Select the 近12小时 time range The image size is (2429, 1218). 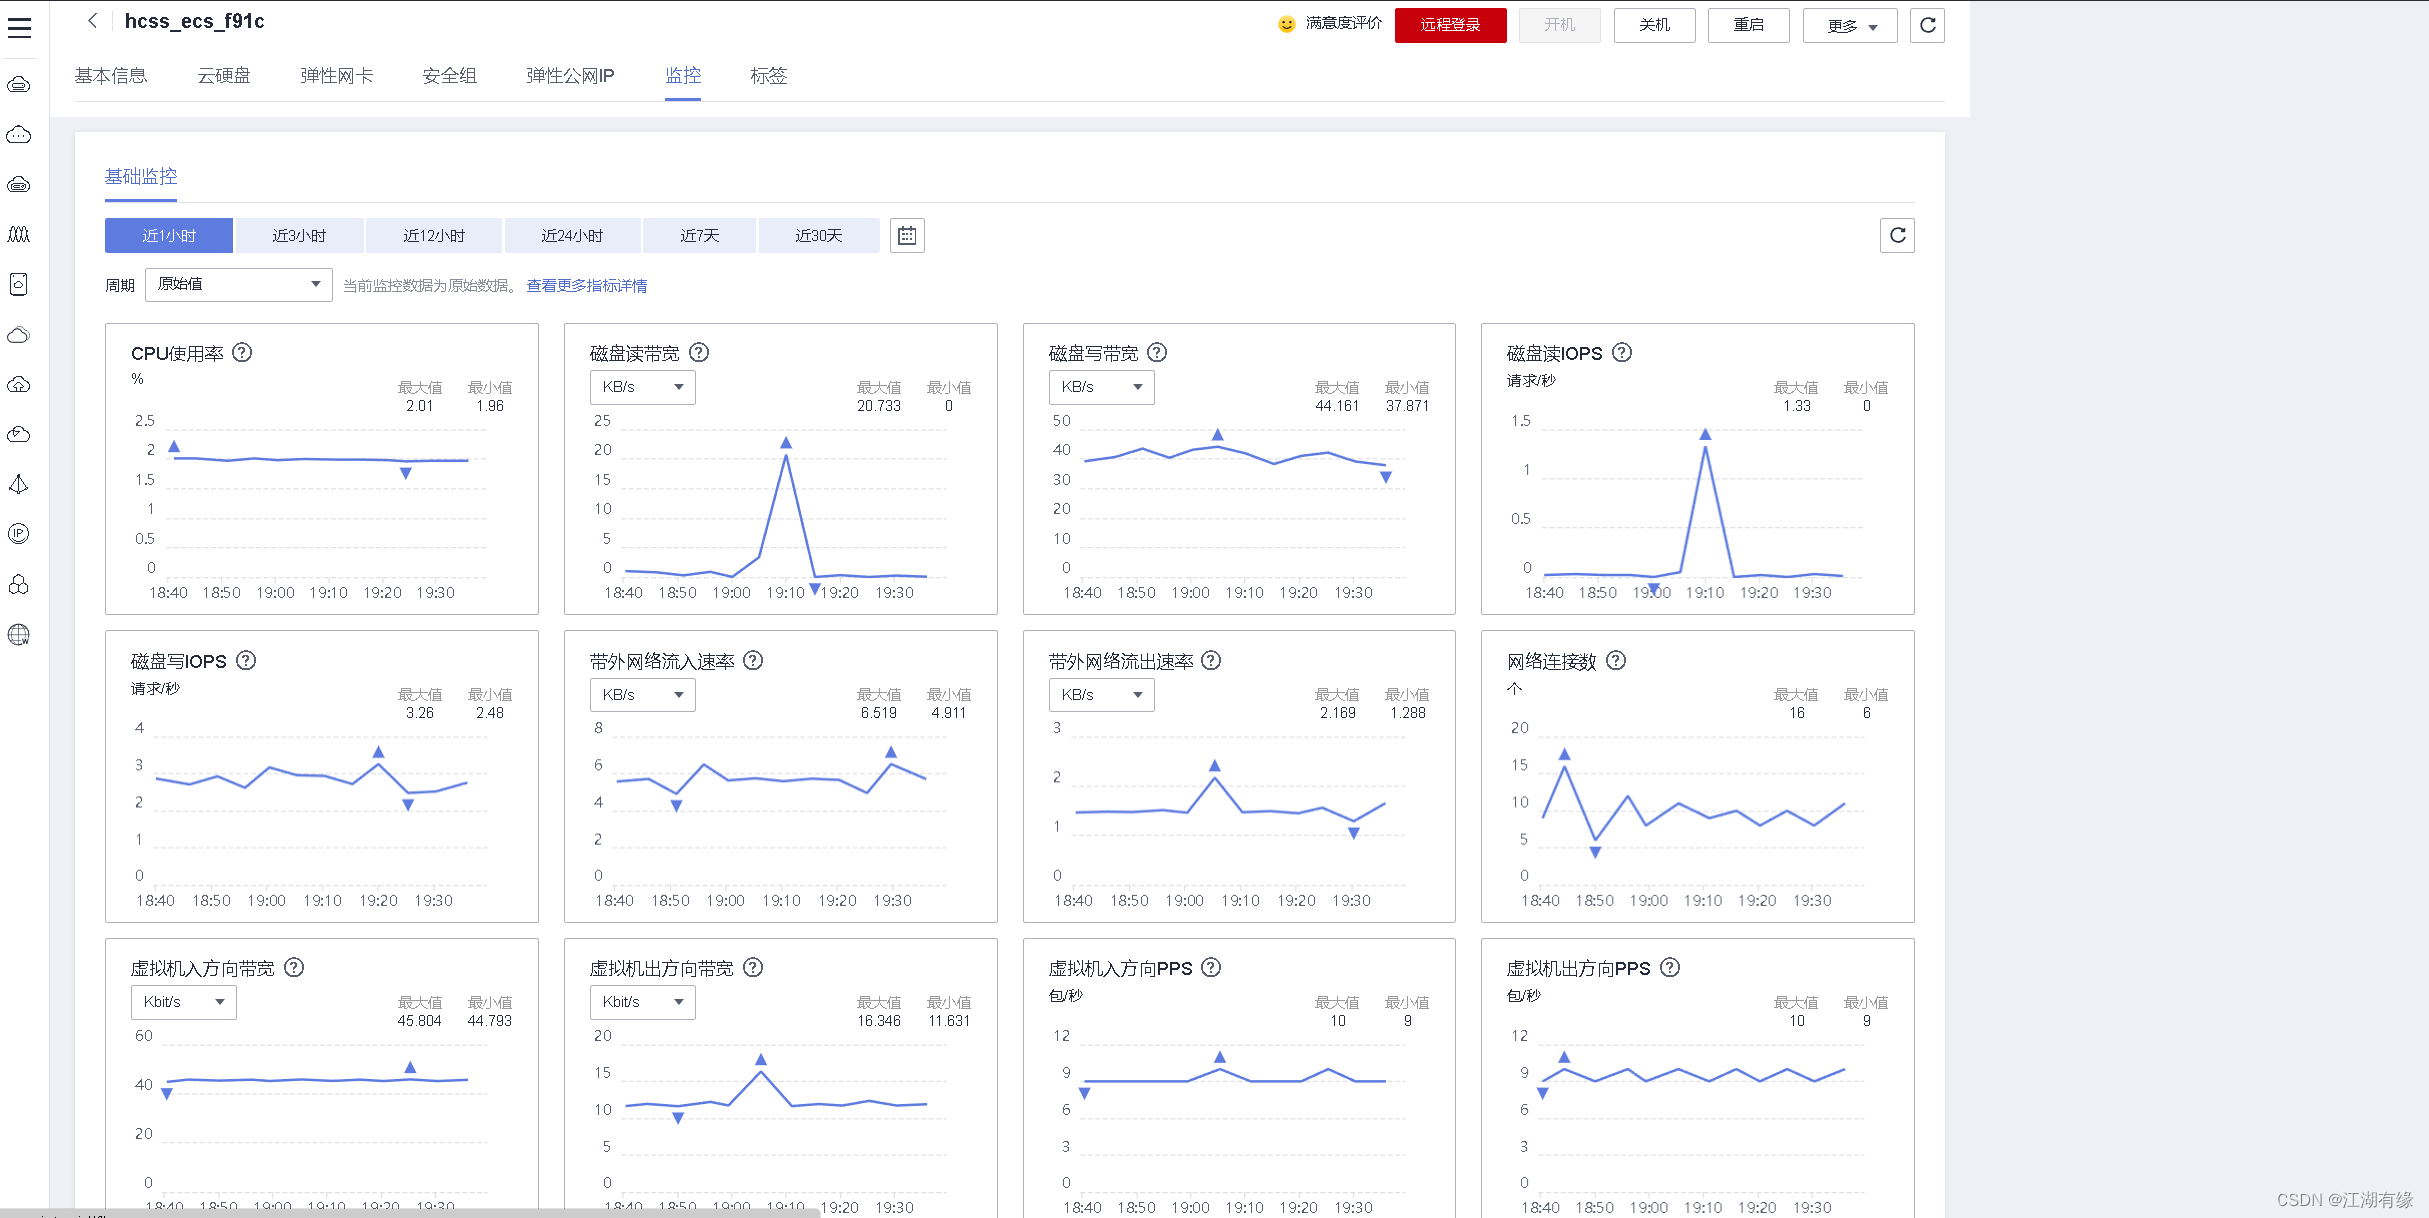(x=434, y=236)
